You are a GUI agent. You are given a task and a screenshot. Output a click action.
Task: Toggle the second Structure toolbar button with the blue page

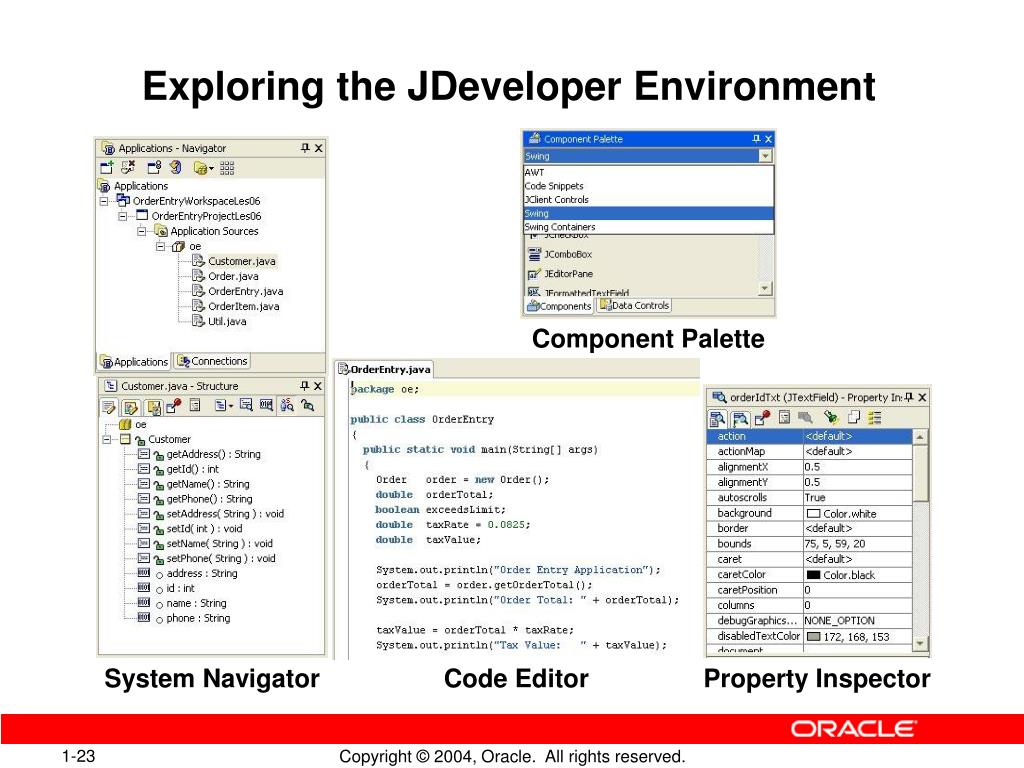(131, 408)
